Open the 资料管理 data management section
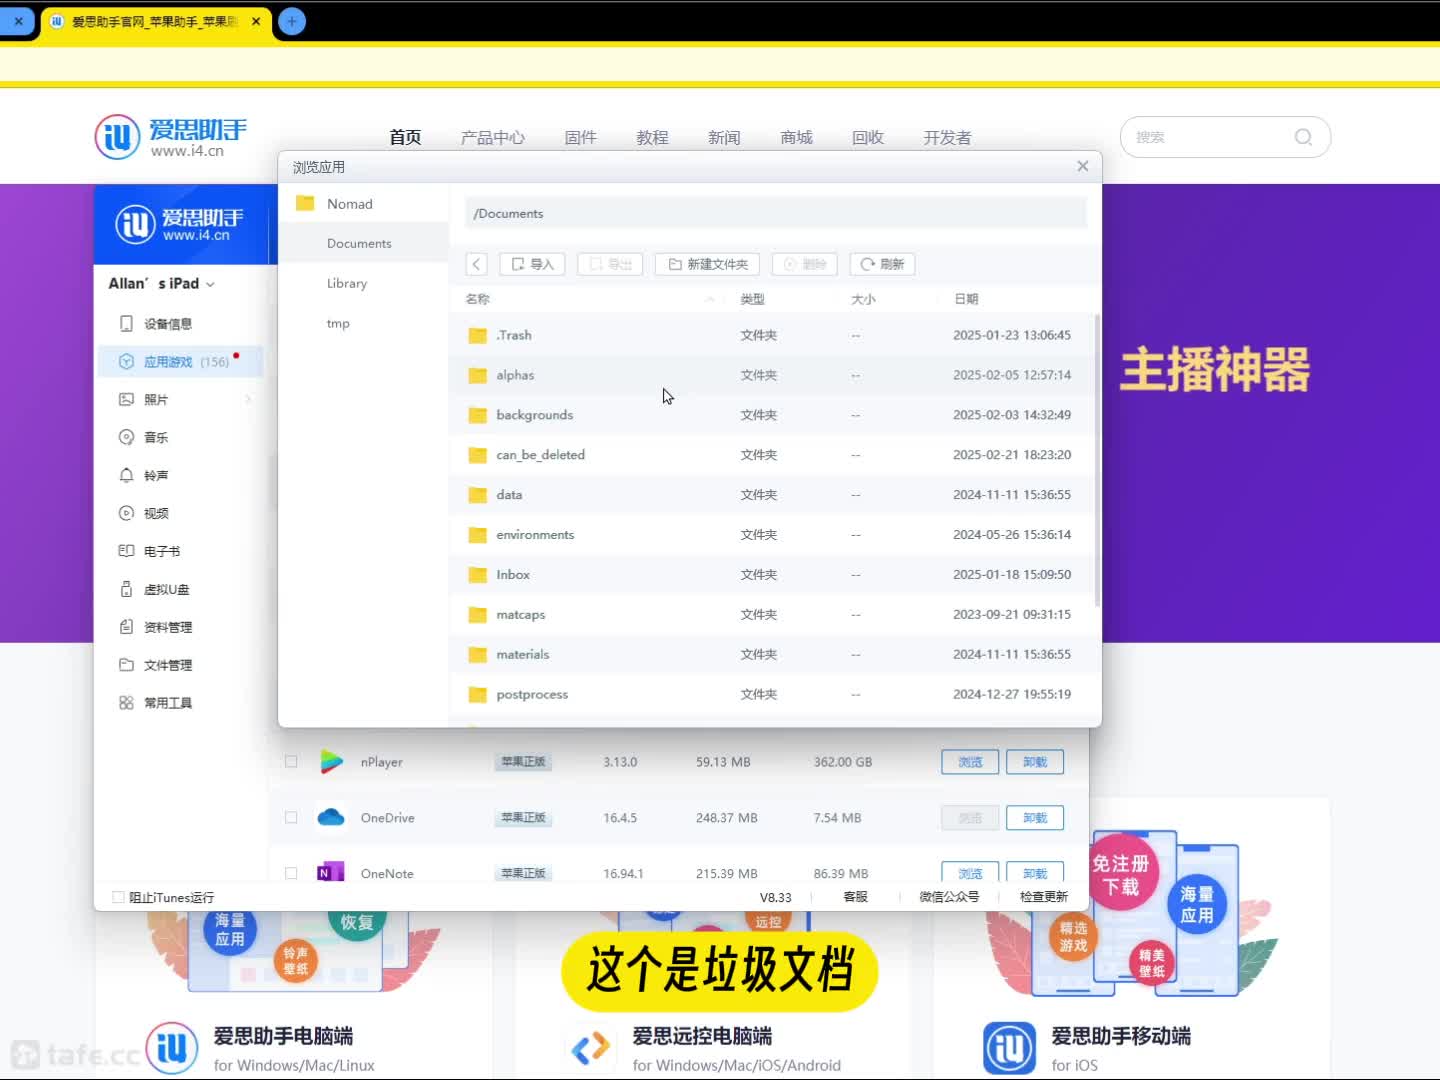The image size is (1440, 1080). pyautogui.click(x=168, y=627)
